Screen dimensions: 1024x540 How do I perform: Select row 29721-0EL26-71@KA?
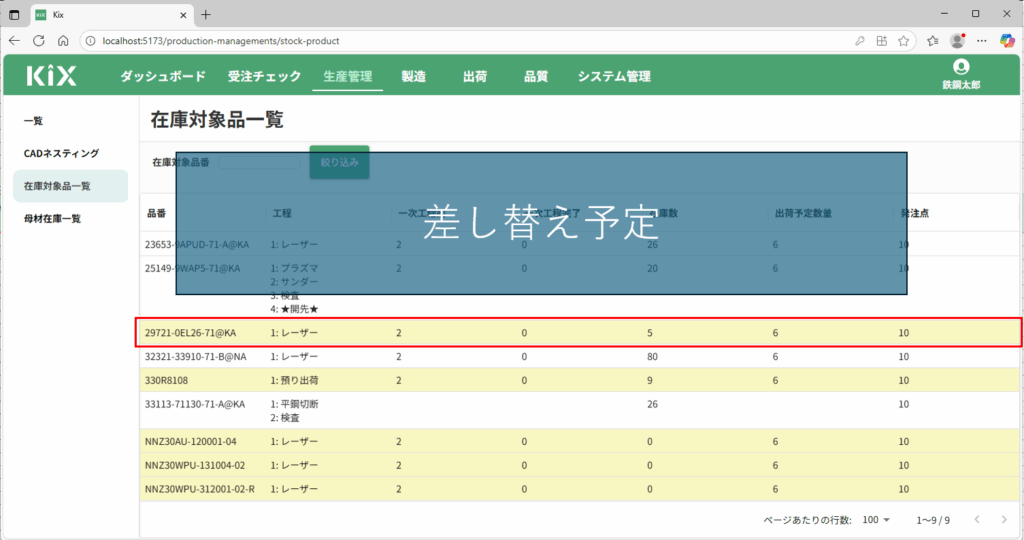point(579,333)
